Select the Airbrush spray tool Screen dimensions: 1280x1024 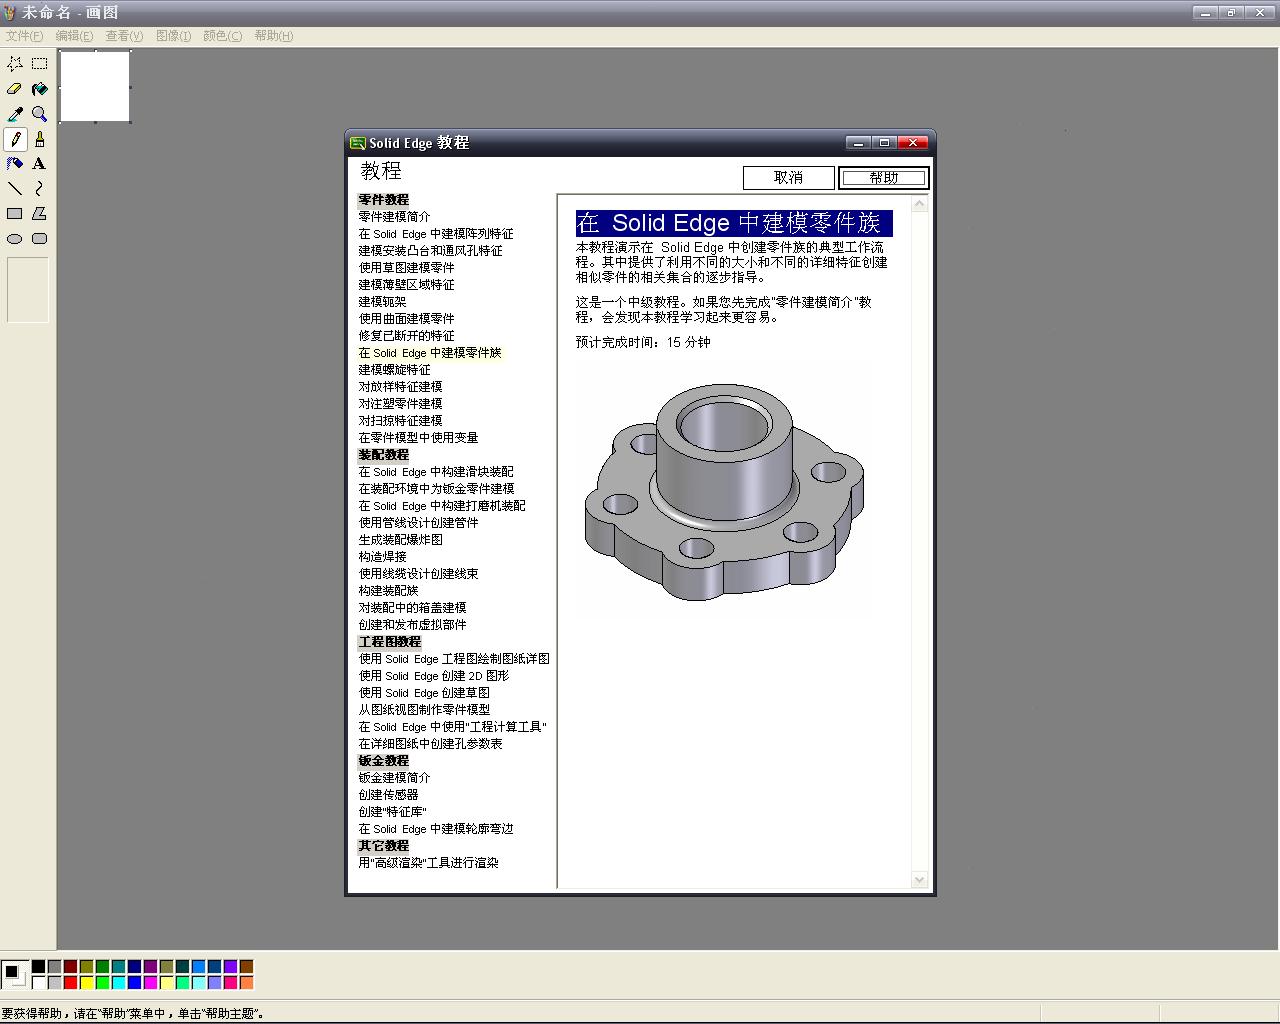coord(15,164)
